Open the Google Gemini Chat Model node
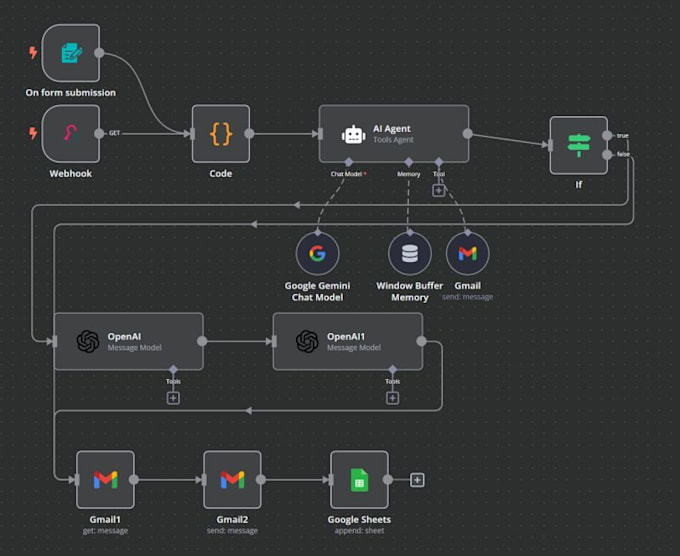Image resolution: width=680 pixels, height=556 pixels. [x=317, y=253]
